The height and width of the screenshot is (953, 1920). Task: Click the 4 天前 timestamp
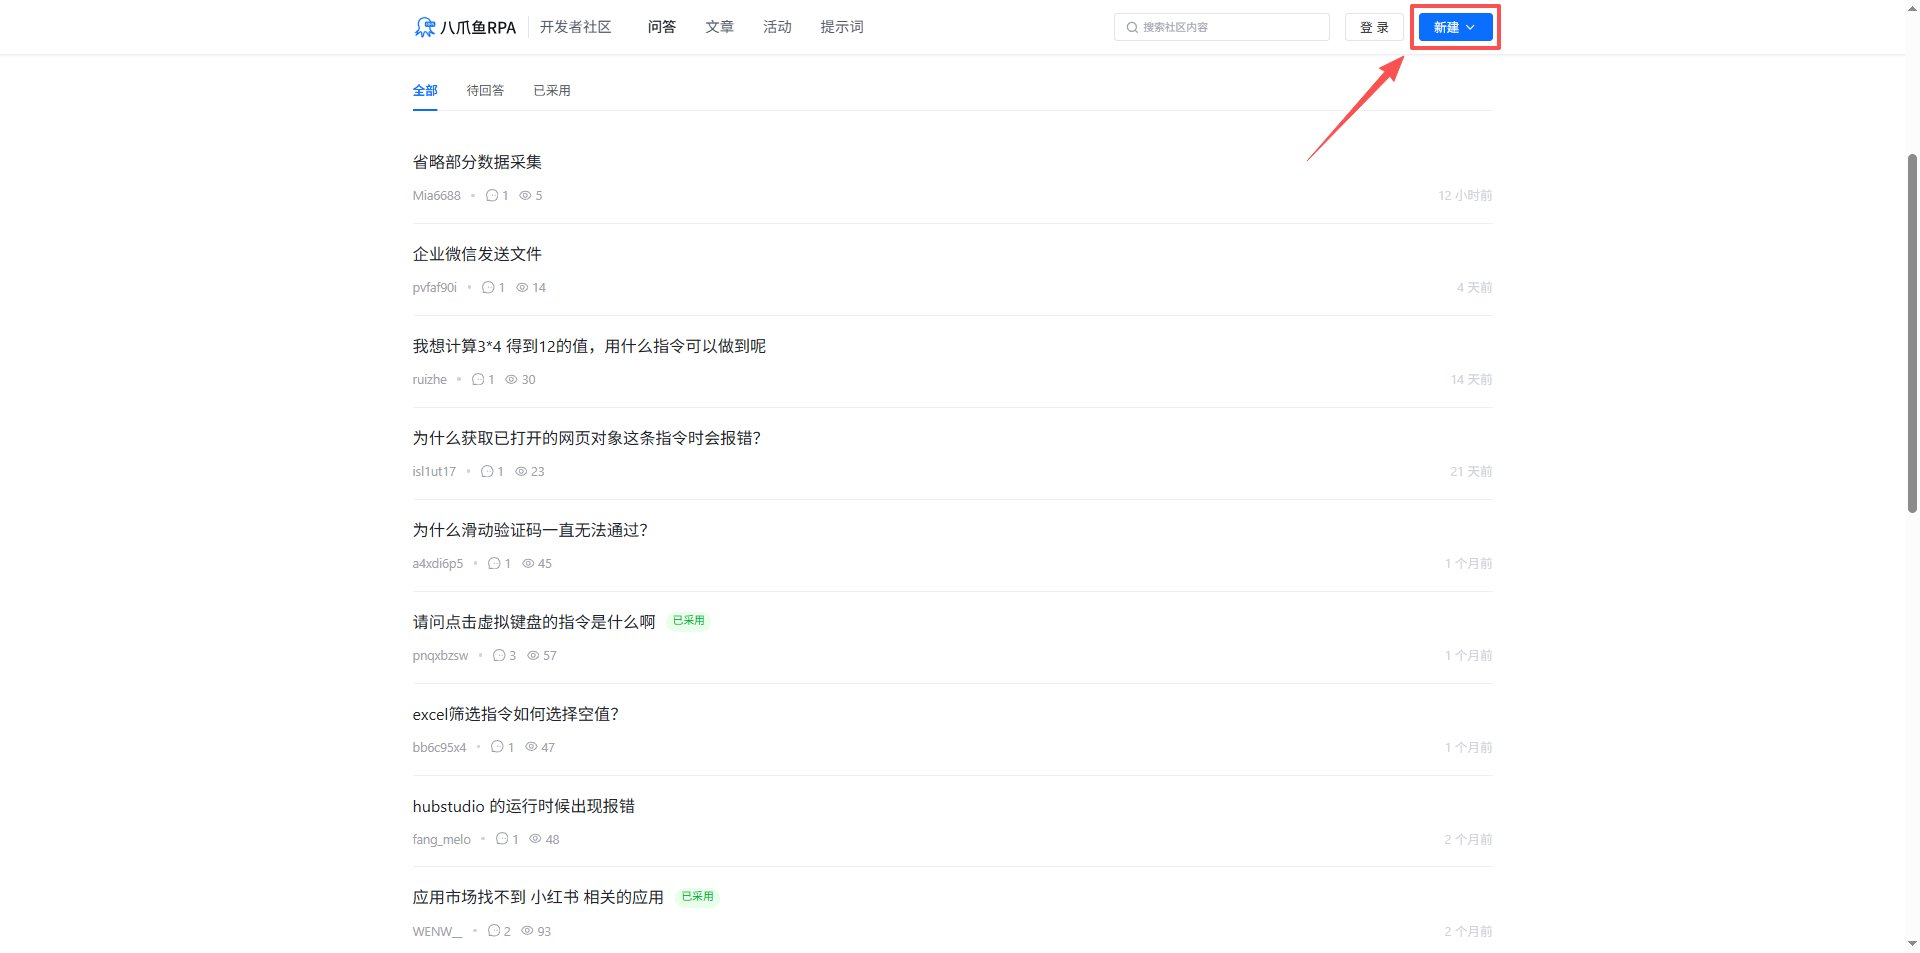(1474, 287)
